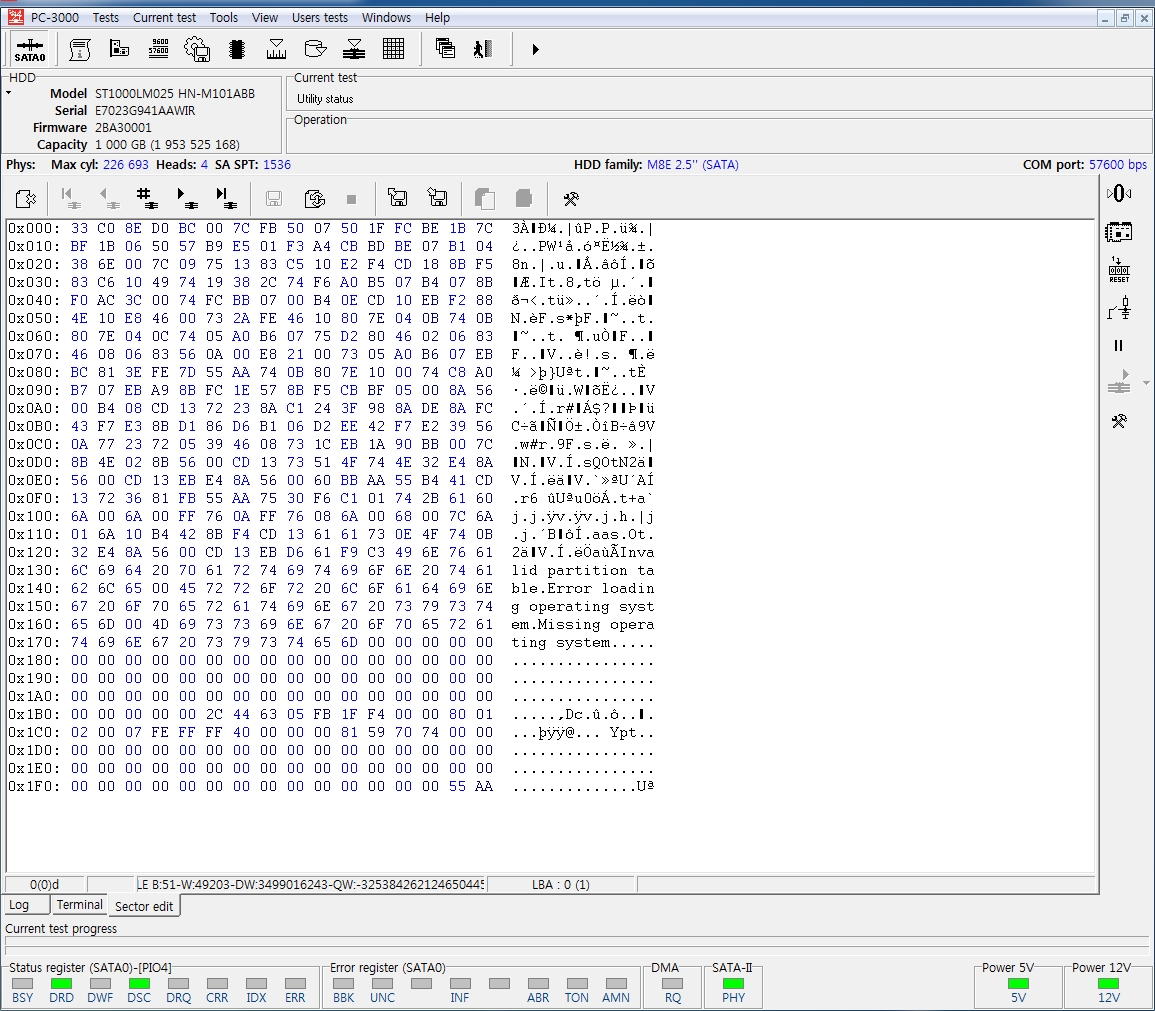Click the go-to-sector hash icon

pos(147,198)
